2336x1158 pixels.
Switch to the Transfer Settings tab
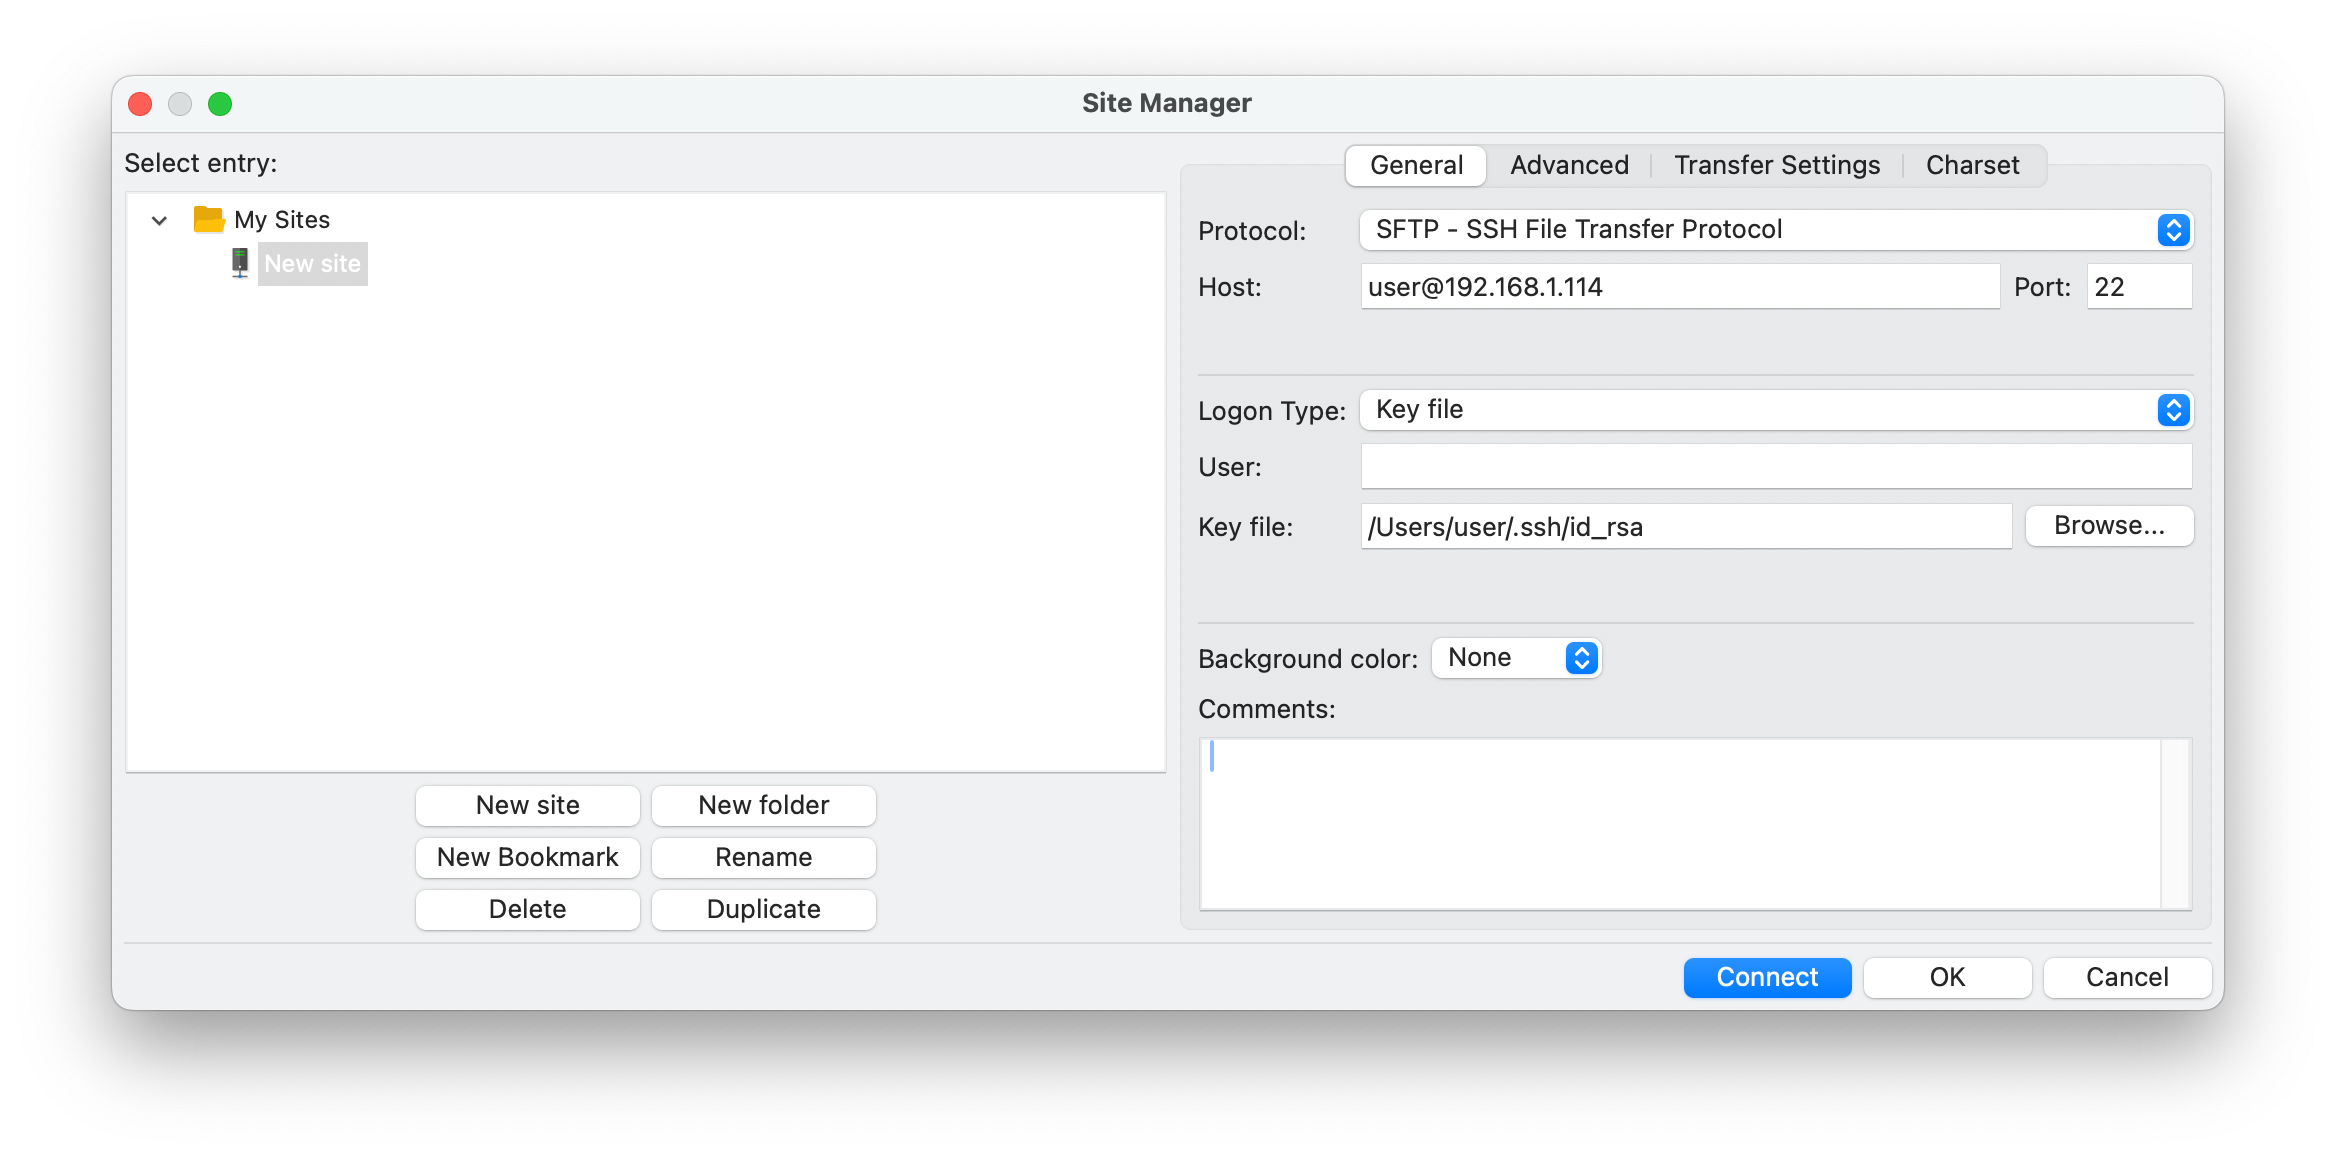pos(1776,165)
